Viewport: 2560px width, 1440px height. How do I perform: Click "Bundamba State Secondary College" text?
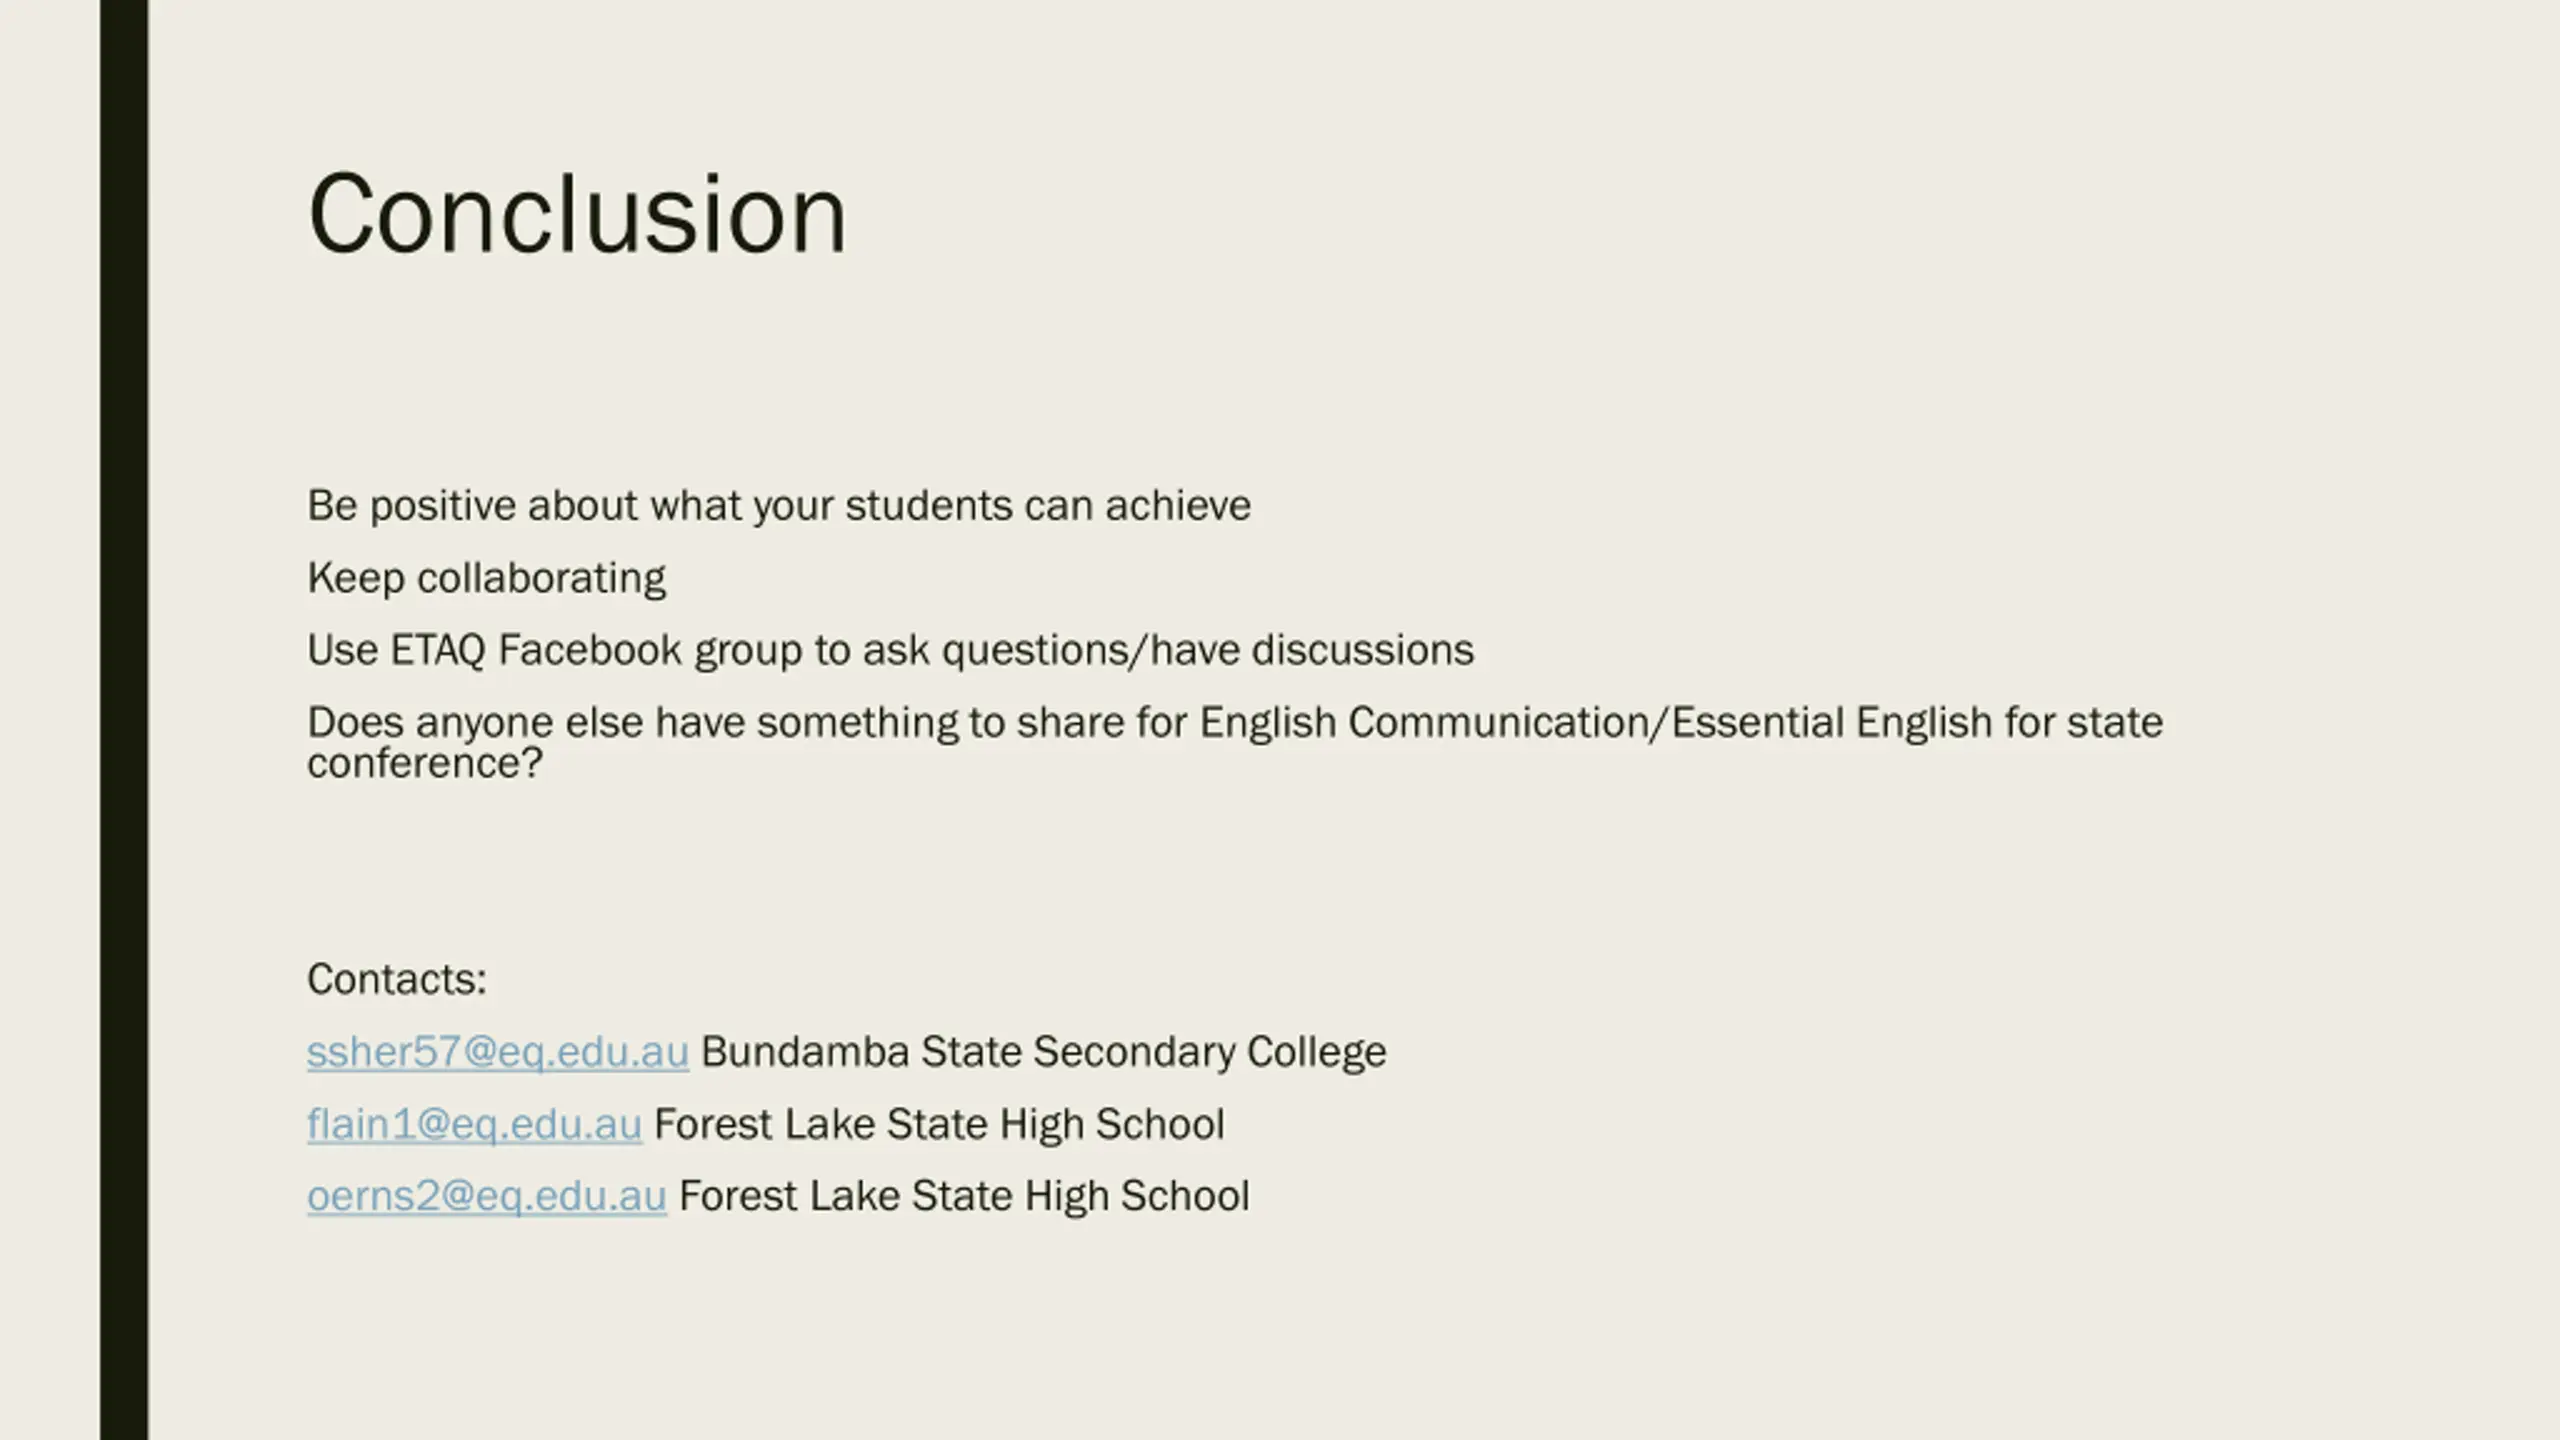coord(1043,1052)
